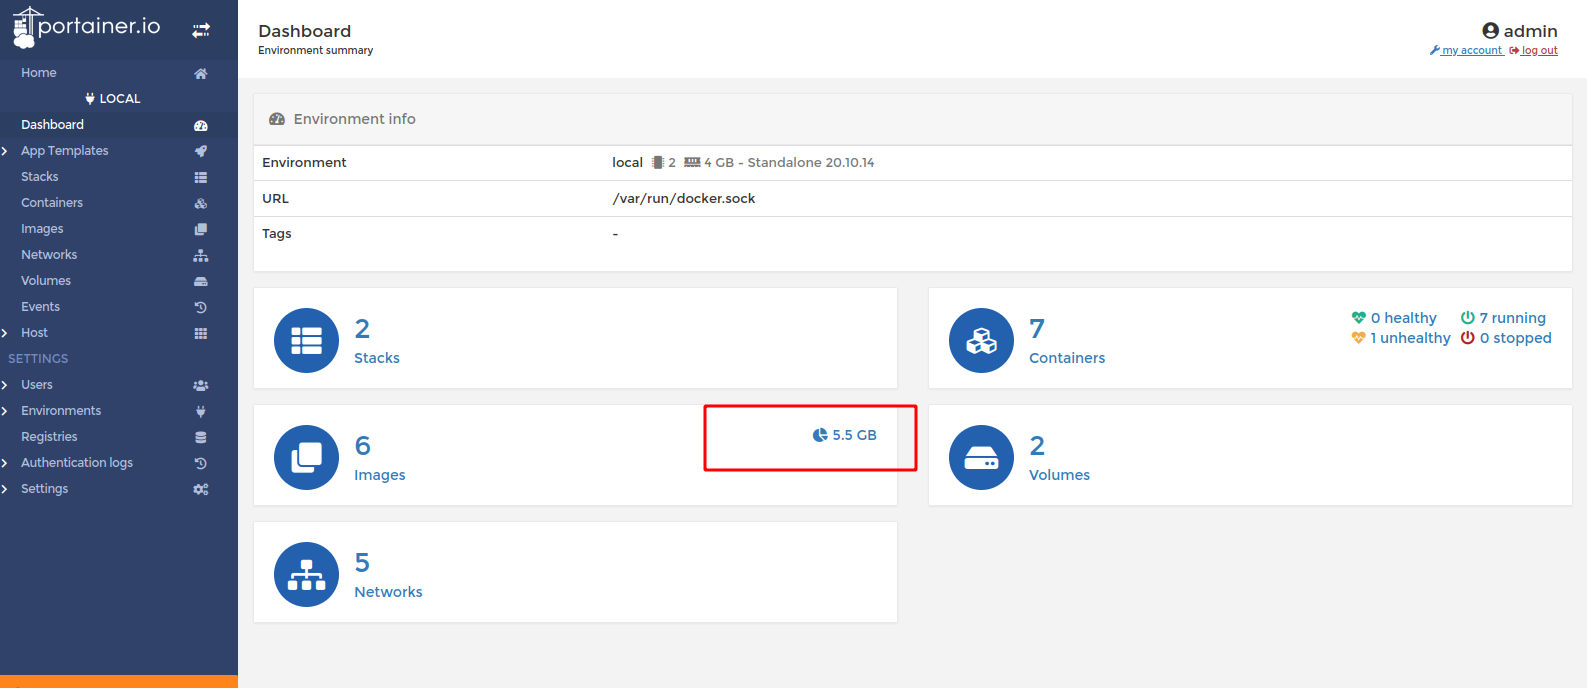This screenshot has height=688, width=1587.
Task: Expand the Host sidebar chevron
Action: (5, 333)
